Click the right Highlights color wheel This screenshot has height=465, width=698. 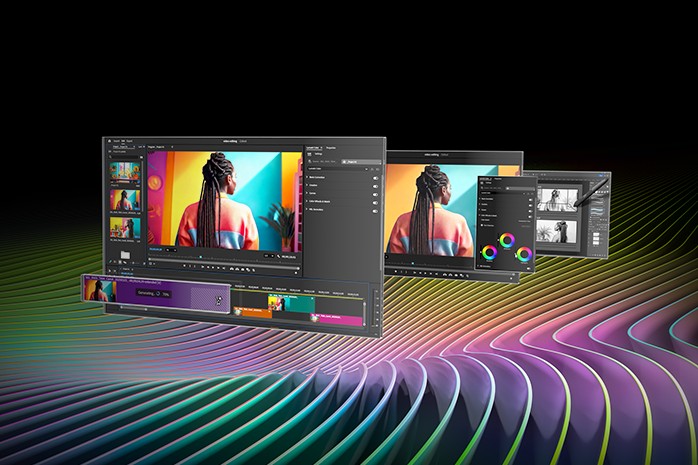coord(524,255)
